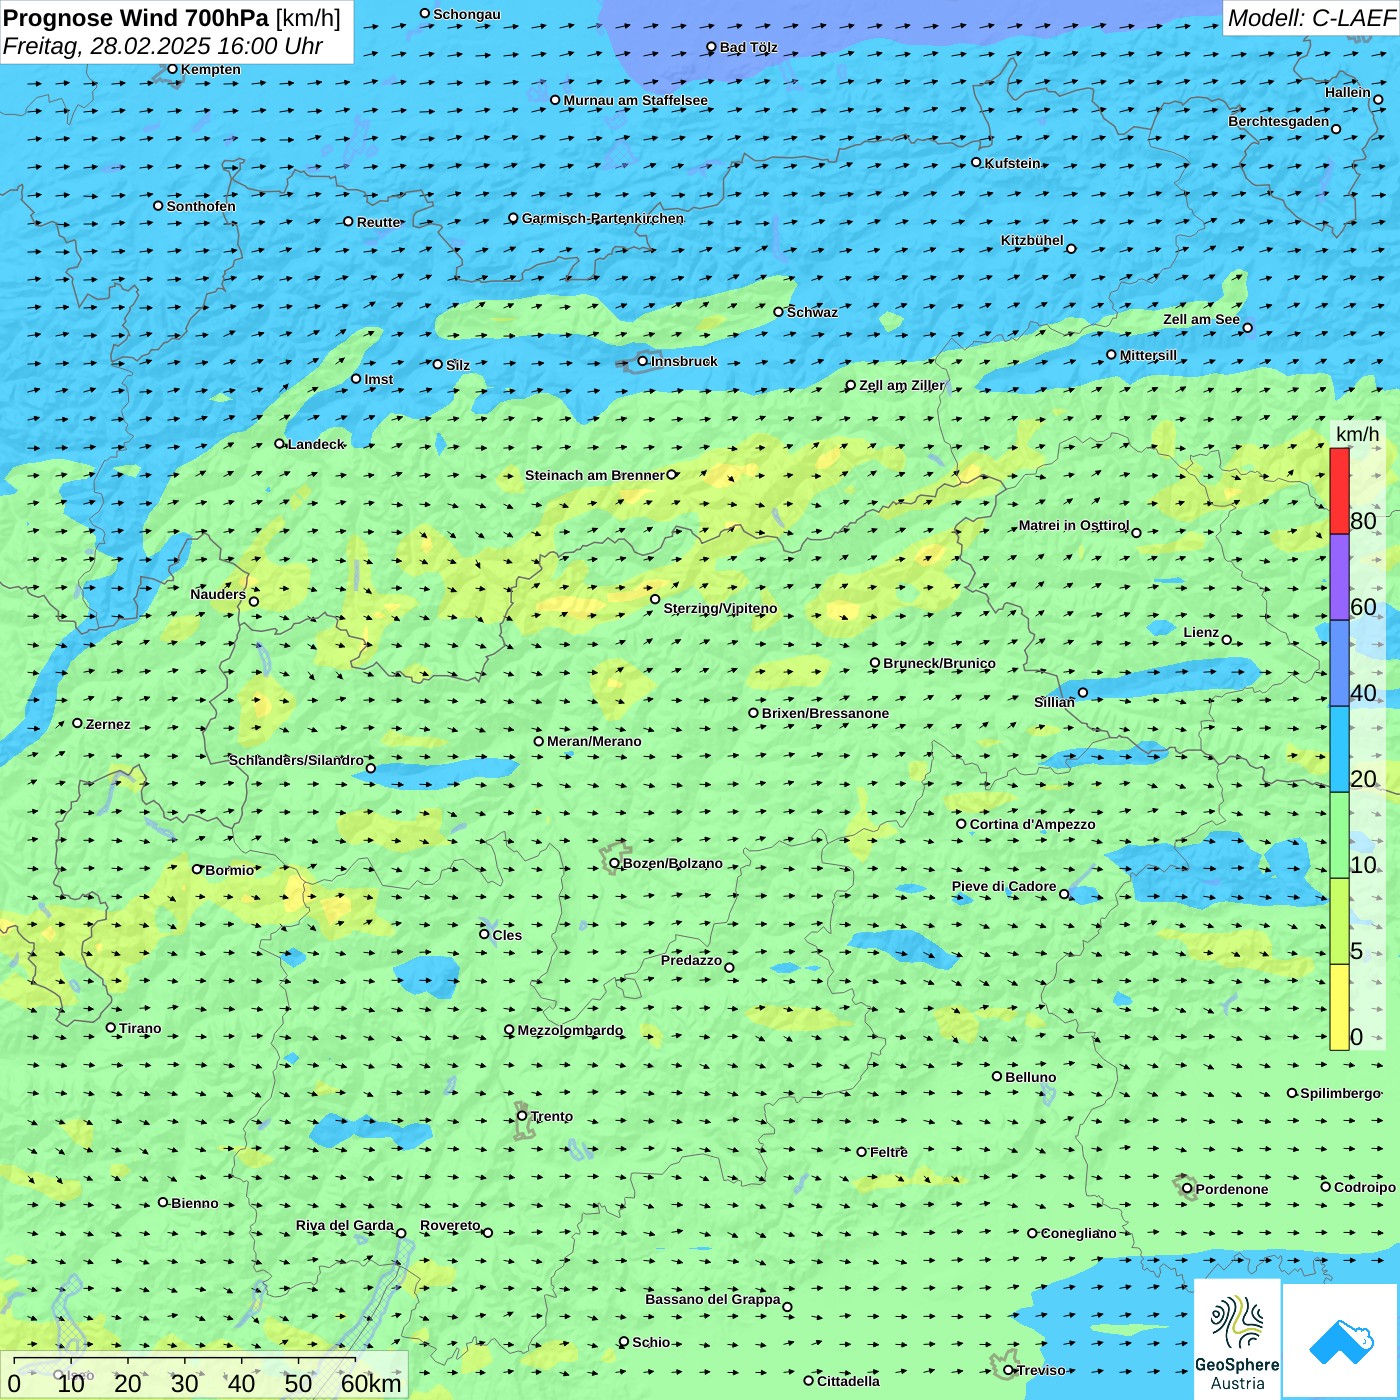Screen dimensions: 1400x1400
Task: Click the 'Murnau am Staffelsee' label
Action: coord(636,100)
